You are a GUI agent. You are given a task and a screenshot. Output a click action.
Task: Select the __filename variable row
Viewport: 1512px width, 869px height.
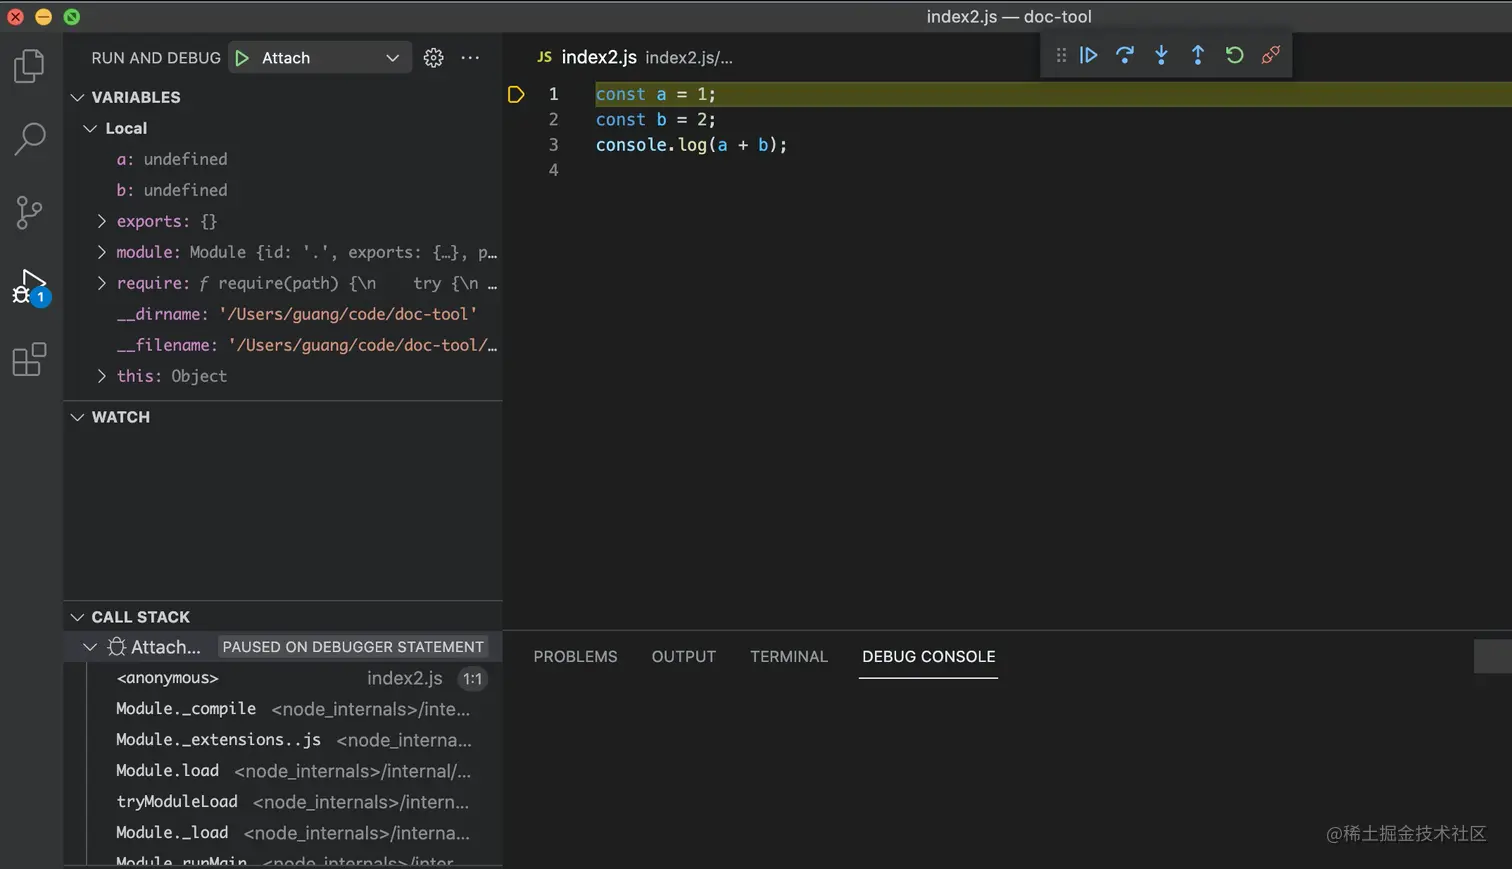[283, 345]
